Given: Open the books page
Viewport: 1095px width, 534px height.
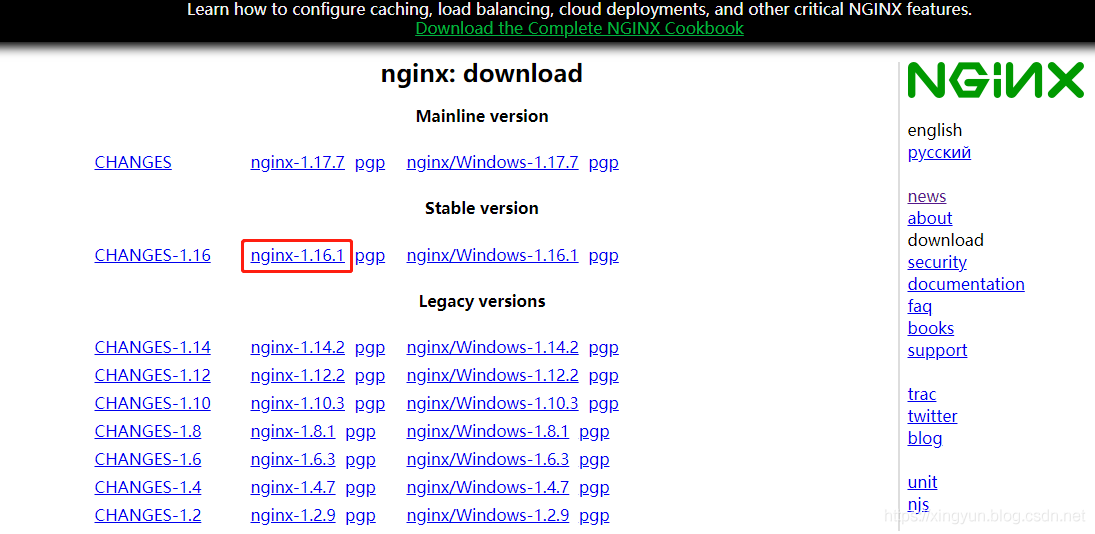Looking at the screenshot, I should (930, 328).
